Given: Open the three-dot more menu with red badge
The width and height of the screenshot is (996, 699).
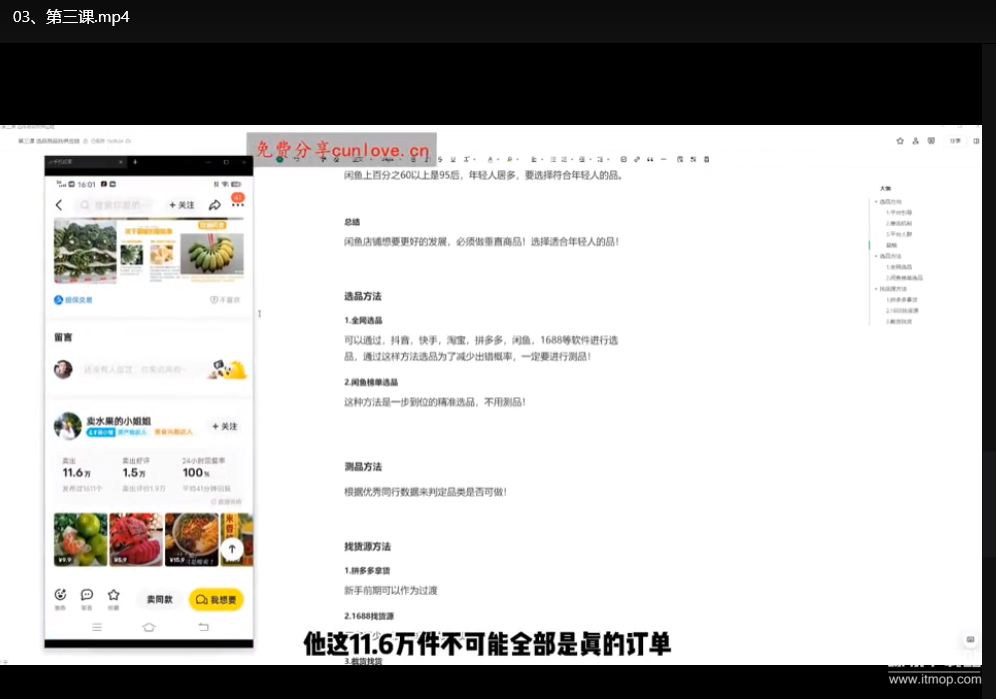Looking at the screenshot, I should (x=238, y=204).
